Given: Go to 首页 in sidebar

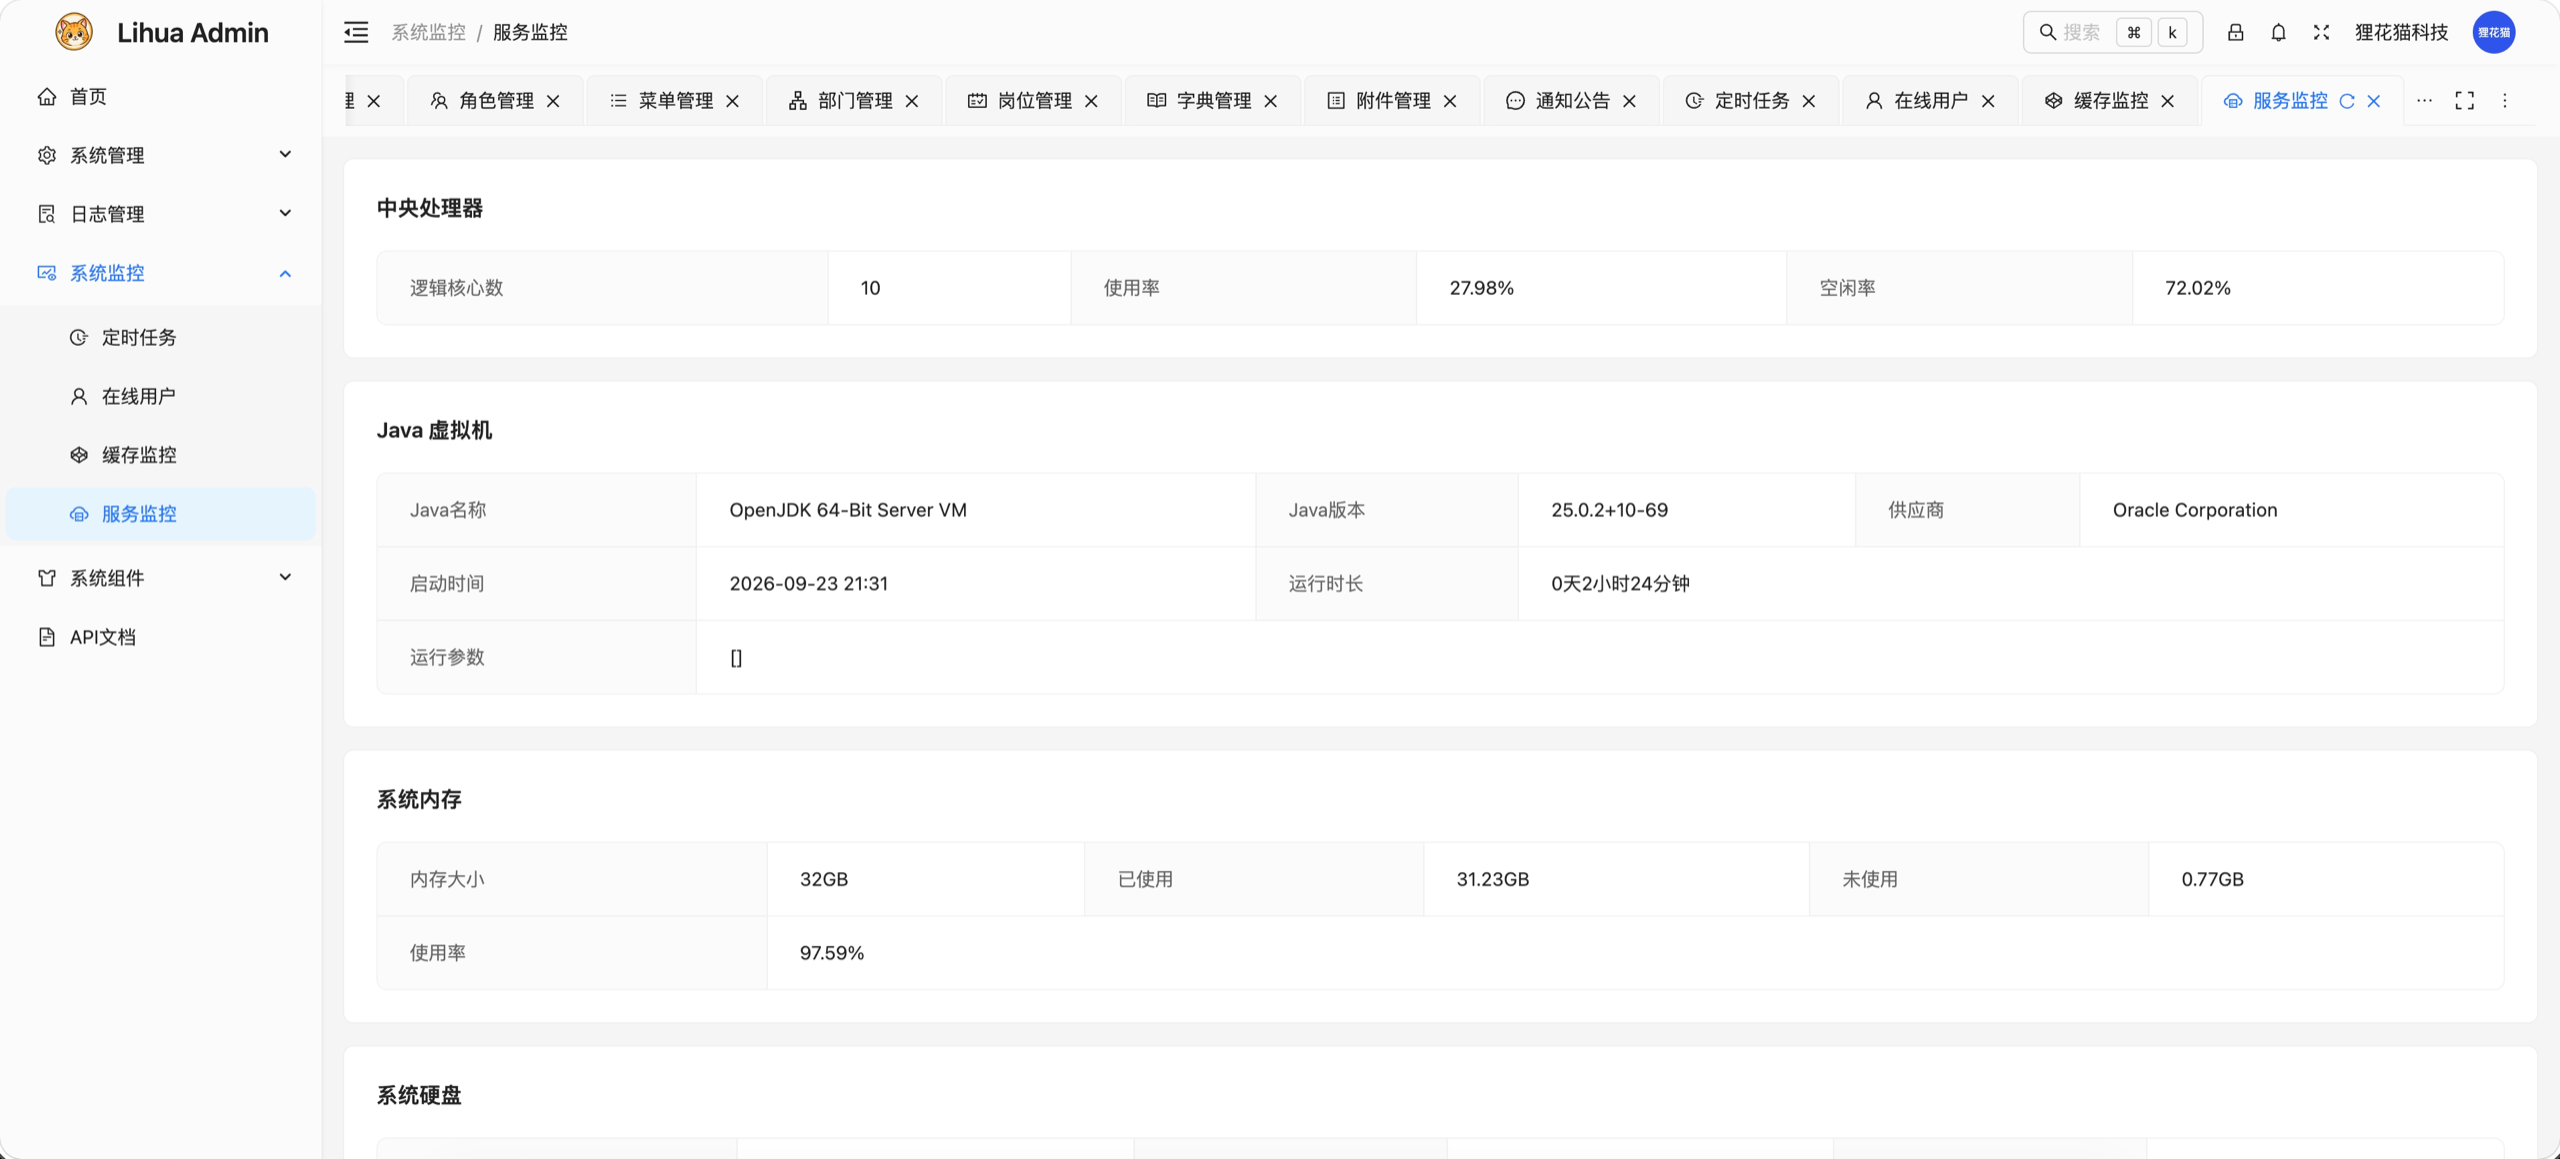Looking at the screenshot, I should point(160,96).
